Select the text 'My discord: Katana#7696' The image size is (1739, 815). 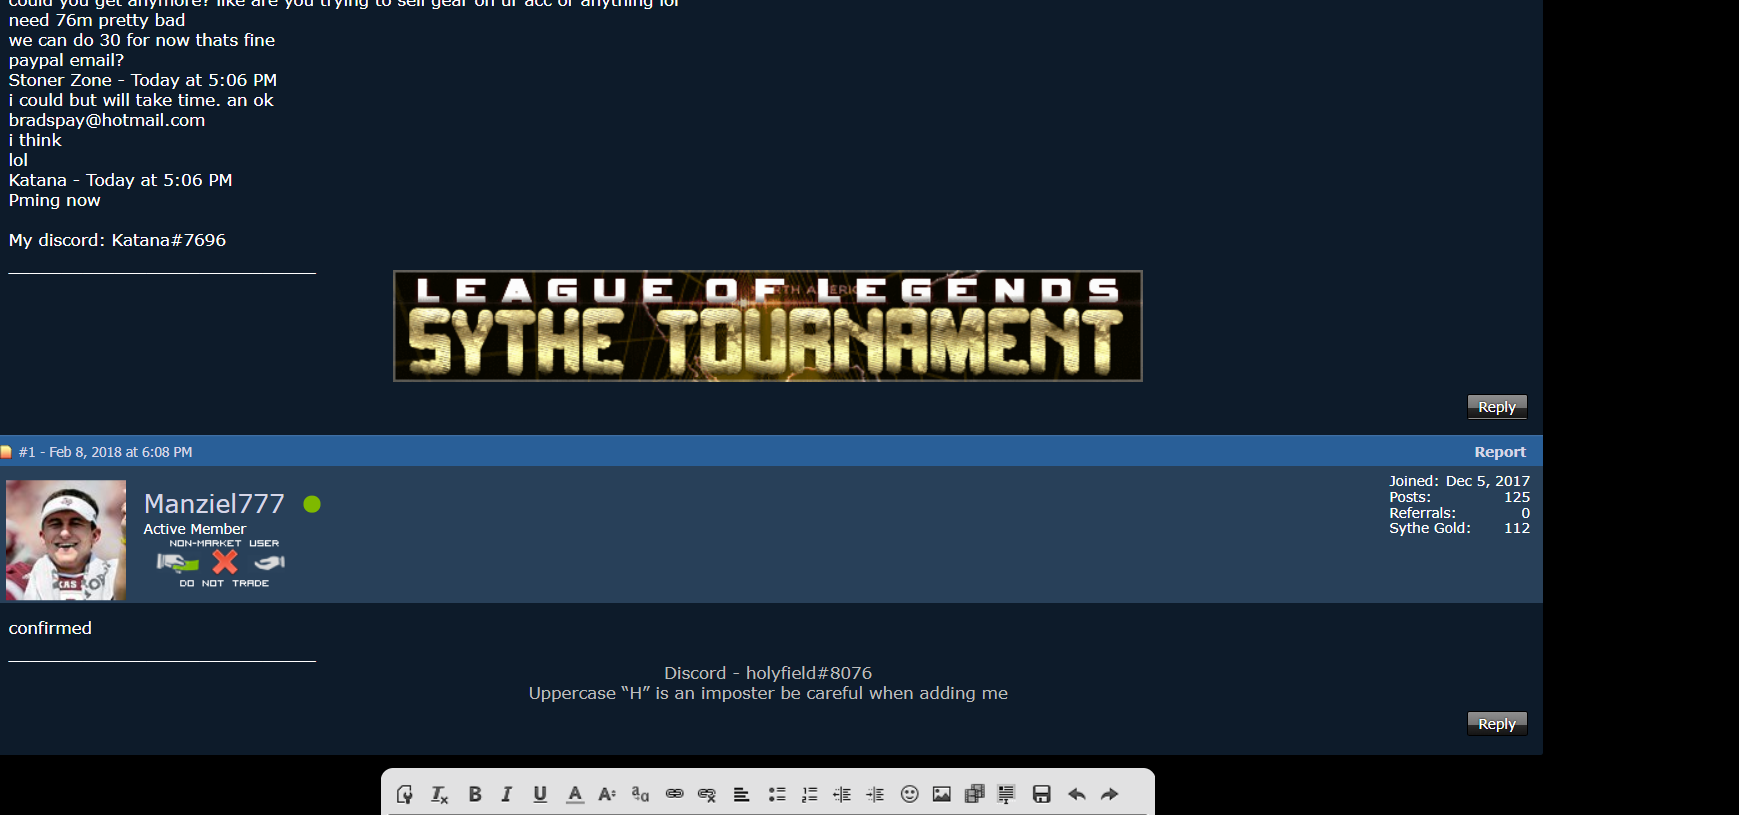click(117, 240)
